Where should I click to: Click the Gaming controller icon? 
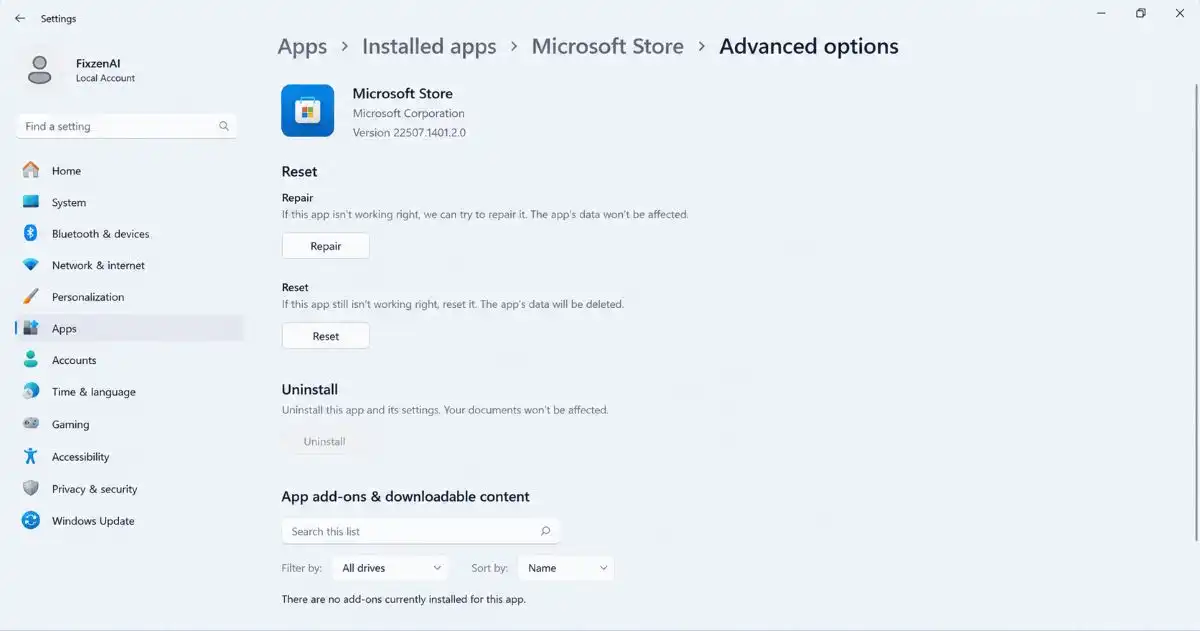(x=31, y=424)
